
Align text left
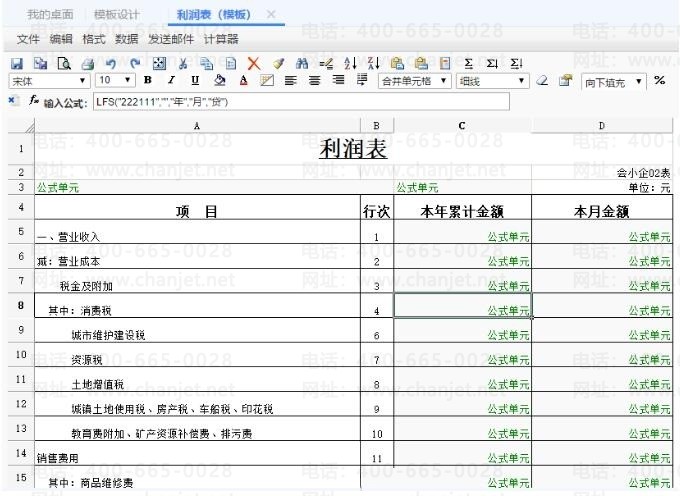[x=291, y=80]
